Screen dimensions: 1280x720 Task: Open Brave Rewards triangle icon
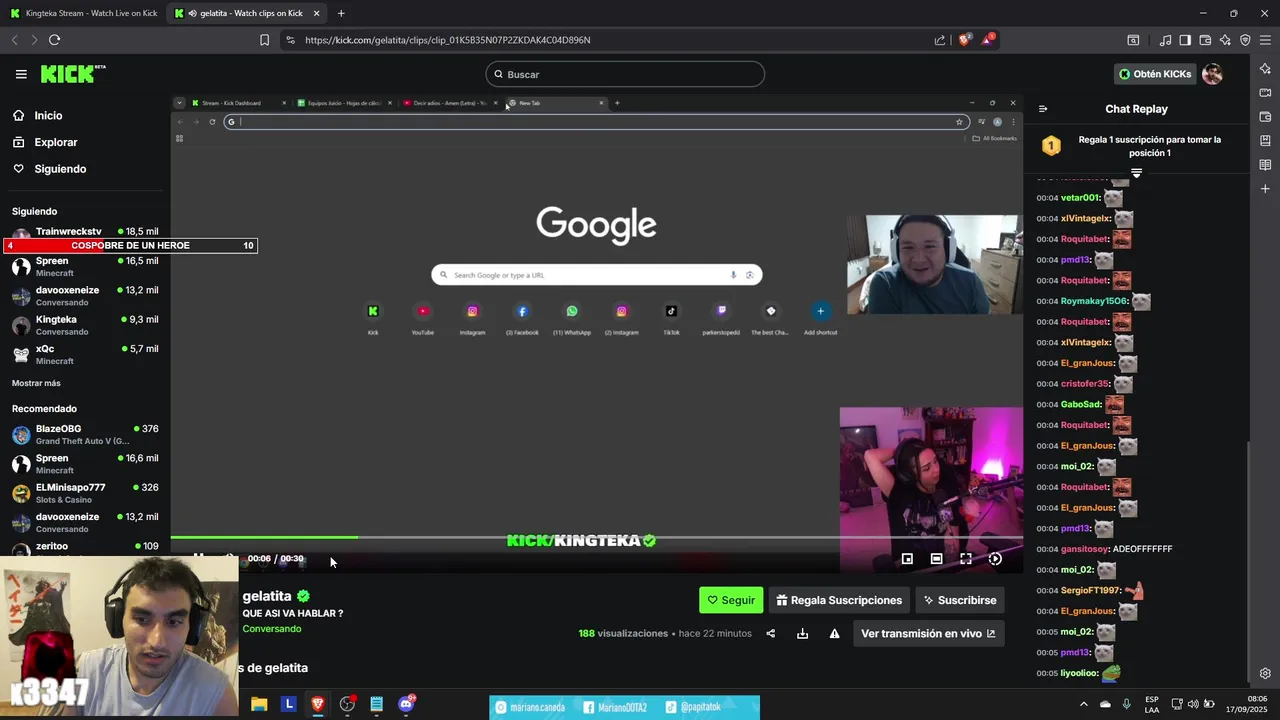tap(988, 39)
